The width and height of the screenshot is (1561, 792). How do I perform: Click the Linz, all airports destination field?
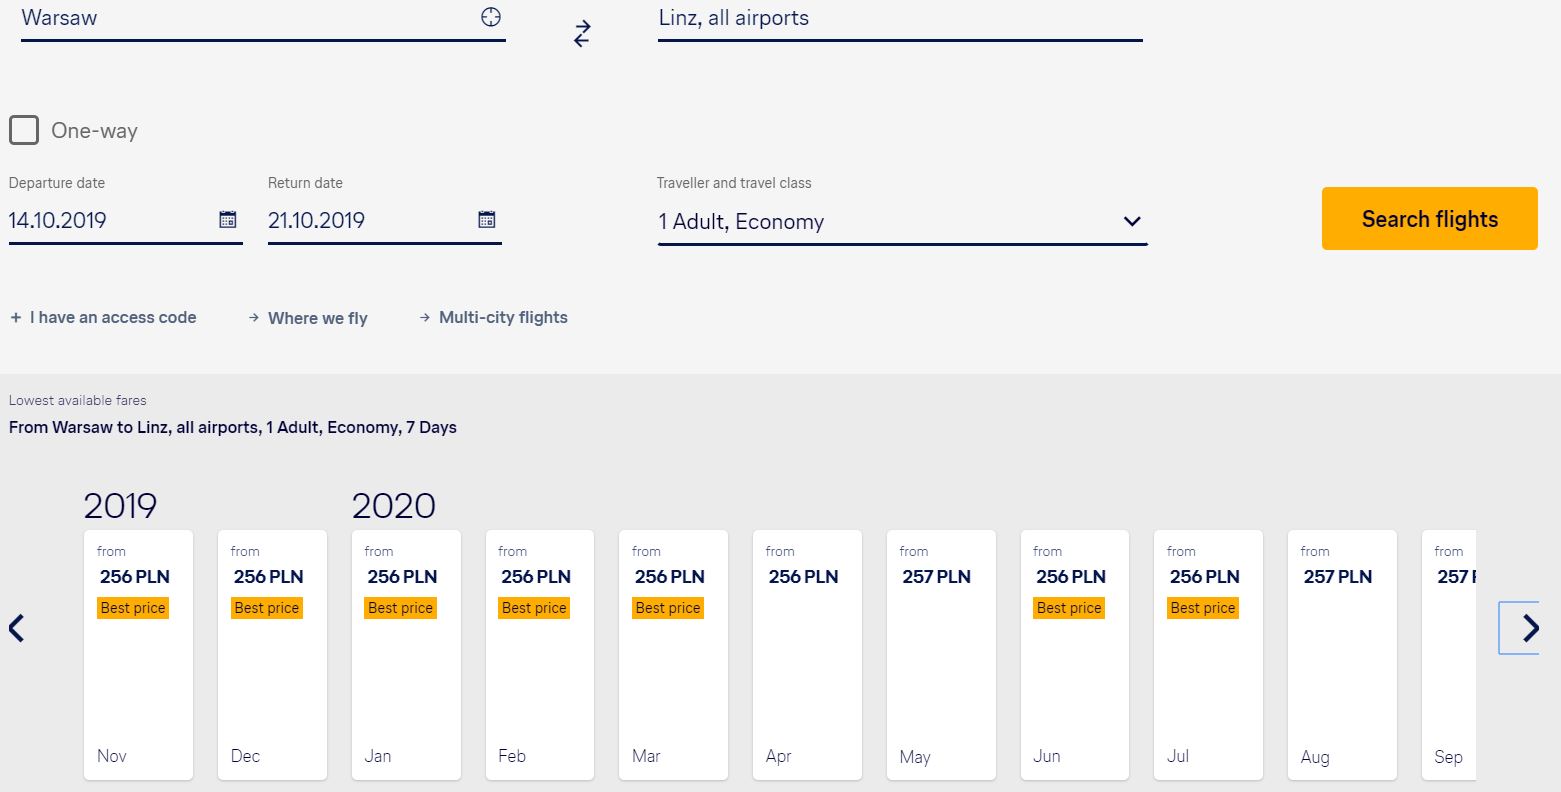click(x=900, y=20)
